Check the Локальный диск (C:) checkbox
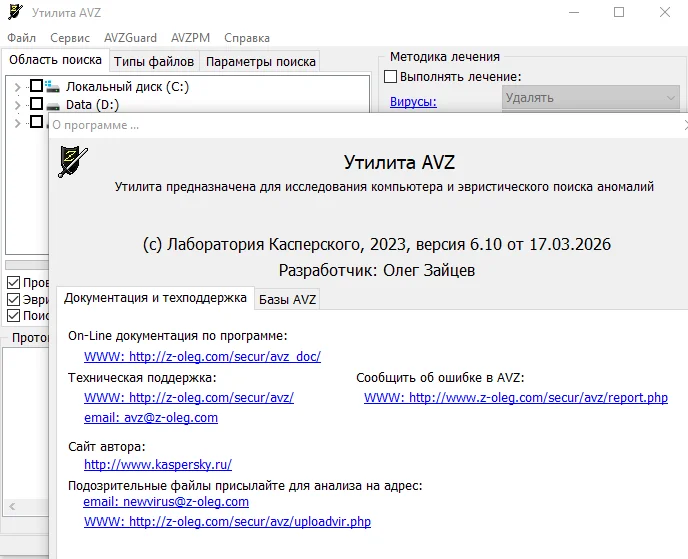The height and width of the screenshot is (559, 688). (x=36, y=86)
